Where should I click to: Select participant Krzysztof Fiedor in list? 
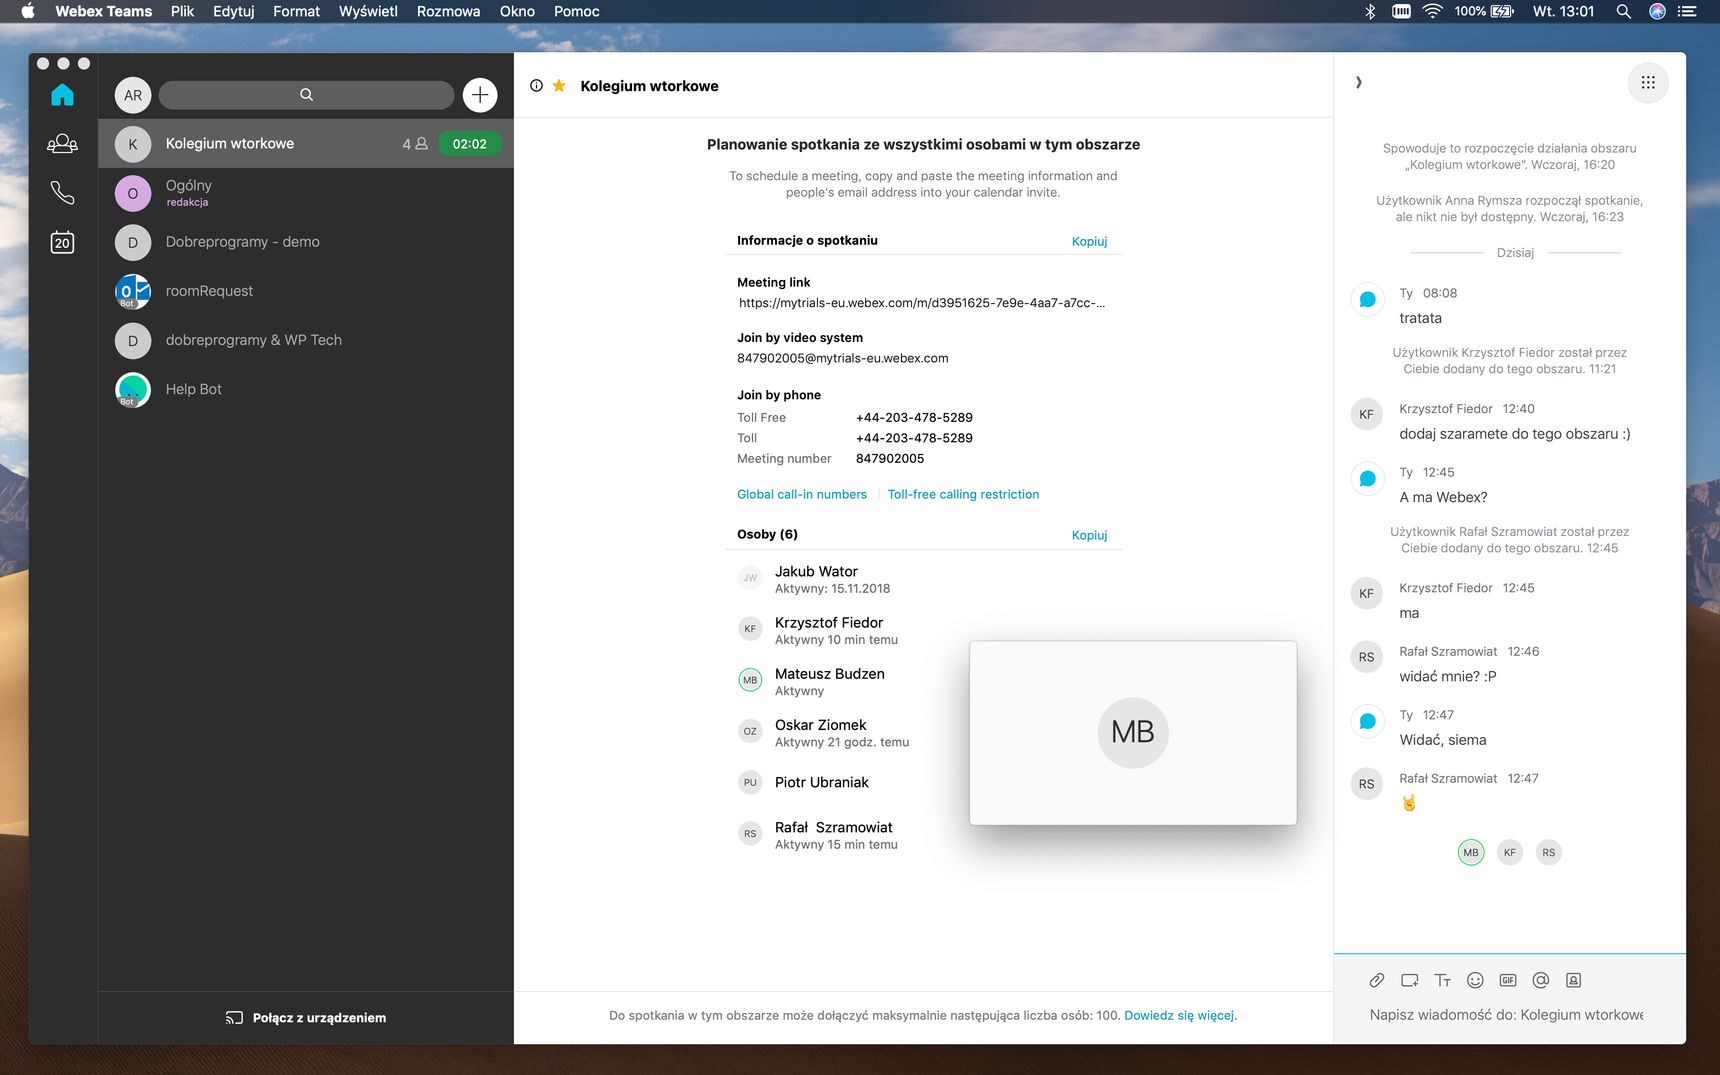pos(820,630)
